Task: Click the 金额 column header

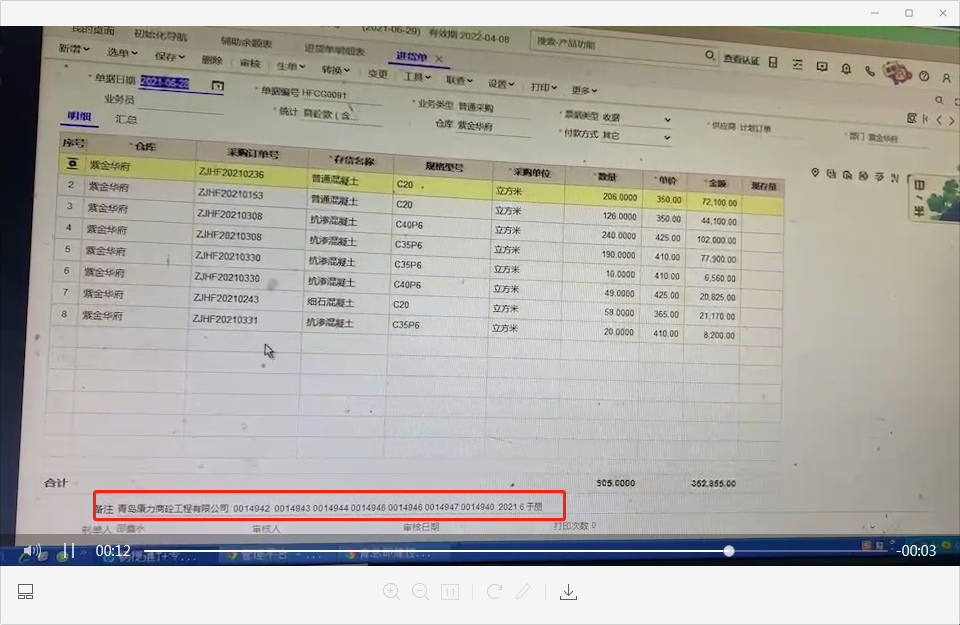Action: click(716, 183)
